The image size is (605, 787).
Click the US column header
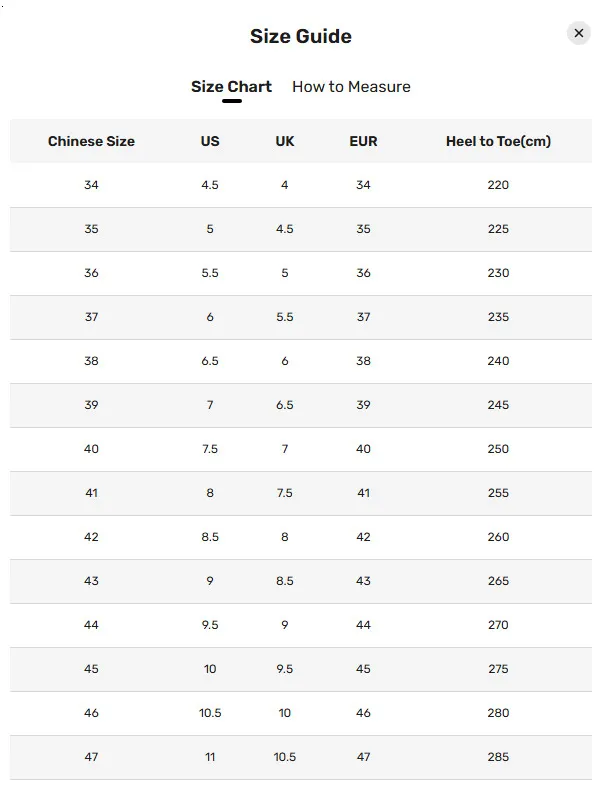pyautogui.click(x=210, y=141)
